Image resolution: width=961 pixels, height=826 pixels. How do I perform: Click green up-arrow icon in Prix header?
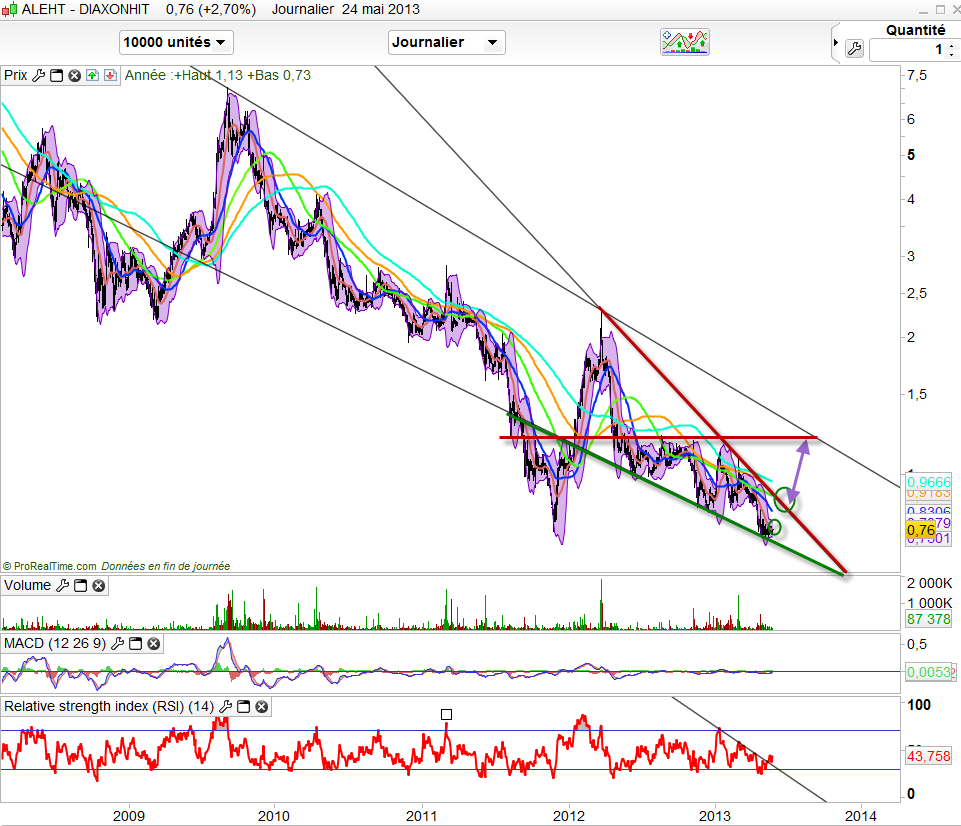(92, 75)
